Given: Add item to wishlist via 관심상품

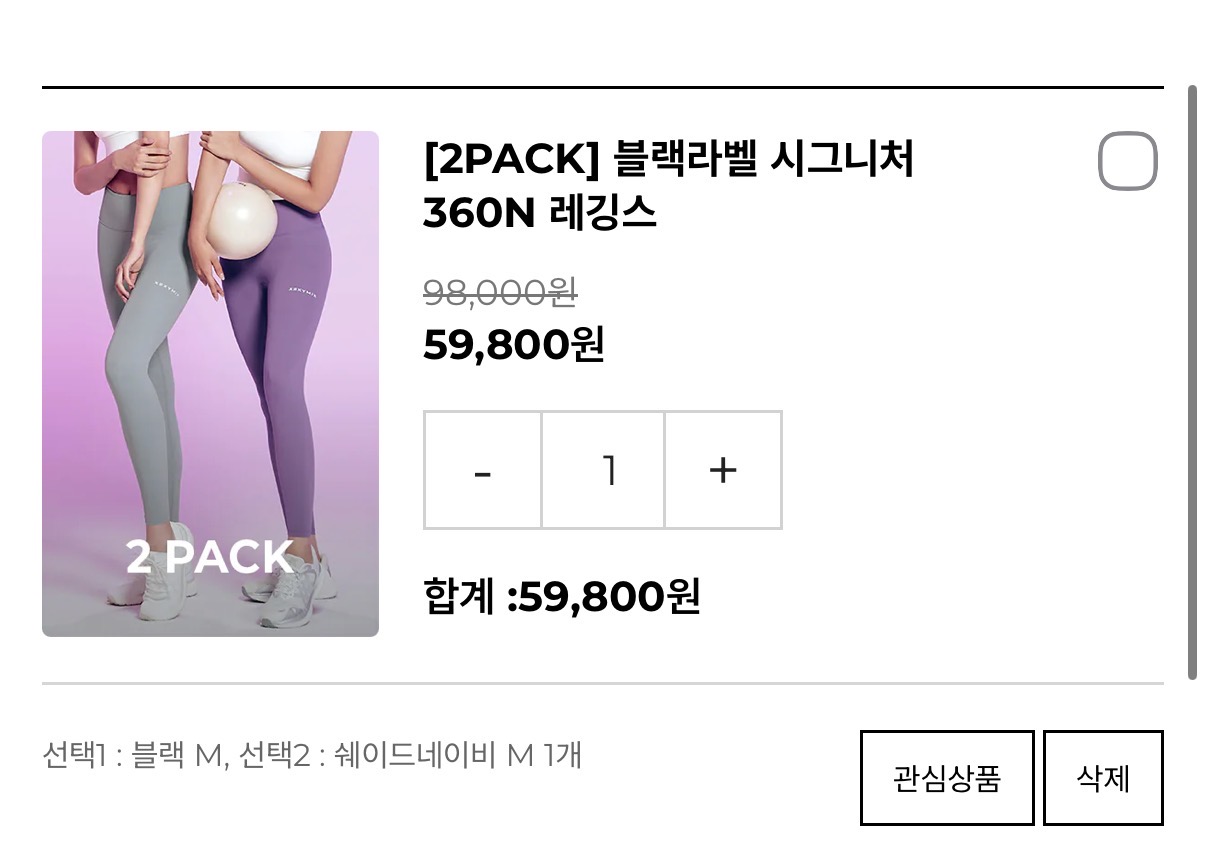Looking at the screenshot, I should [x=947, y=778].
